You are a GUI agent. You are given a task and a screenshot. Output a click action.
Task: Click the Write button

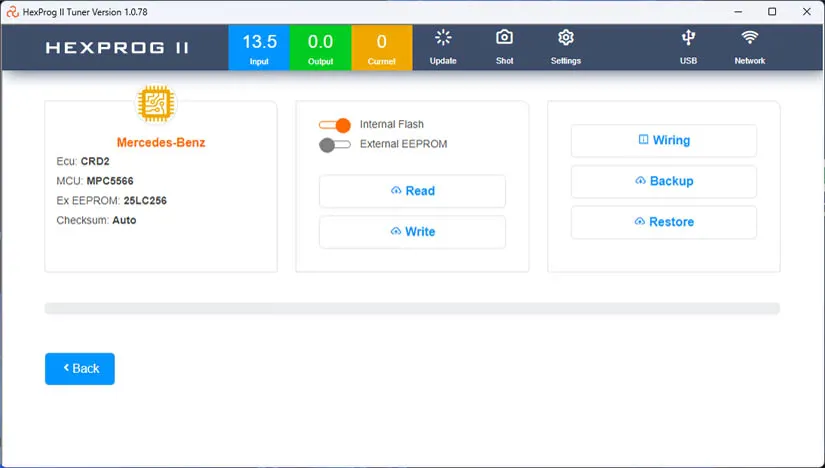[412, 232]
